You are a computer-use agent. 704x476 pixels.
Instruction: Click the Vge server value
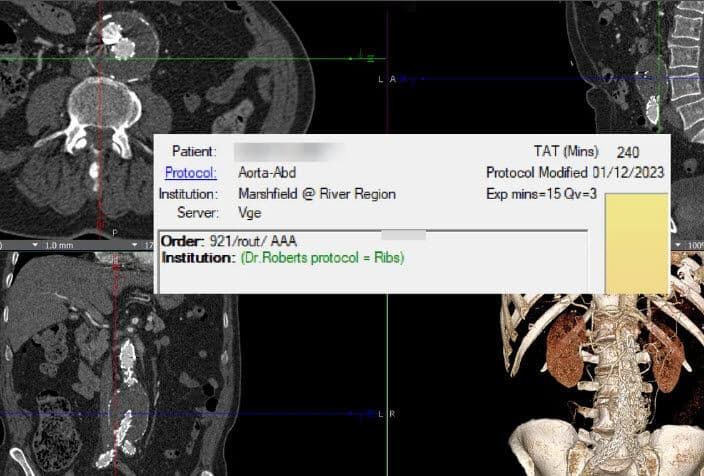(250, 212)
